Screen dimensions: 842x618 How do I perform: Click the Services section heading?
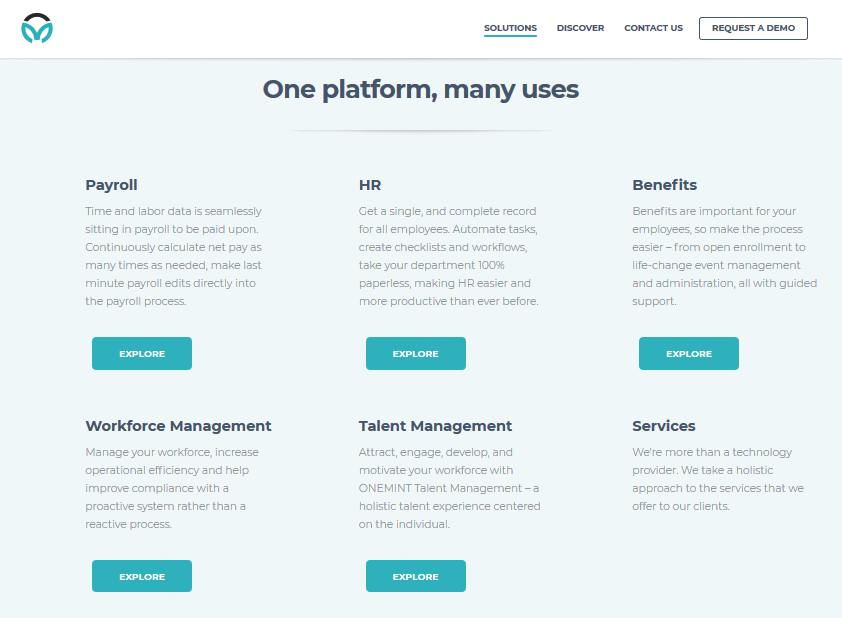664,426
